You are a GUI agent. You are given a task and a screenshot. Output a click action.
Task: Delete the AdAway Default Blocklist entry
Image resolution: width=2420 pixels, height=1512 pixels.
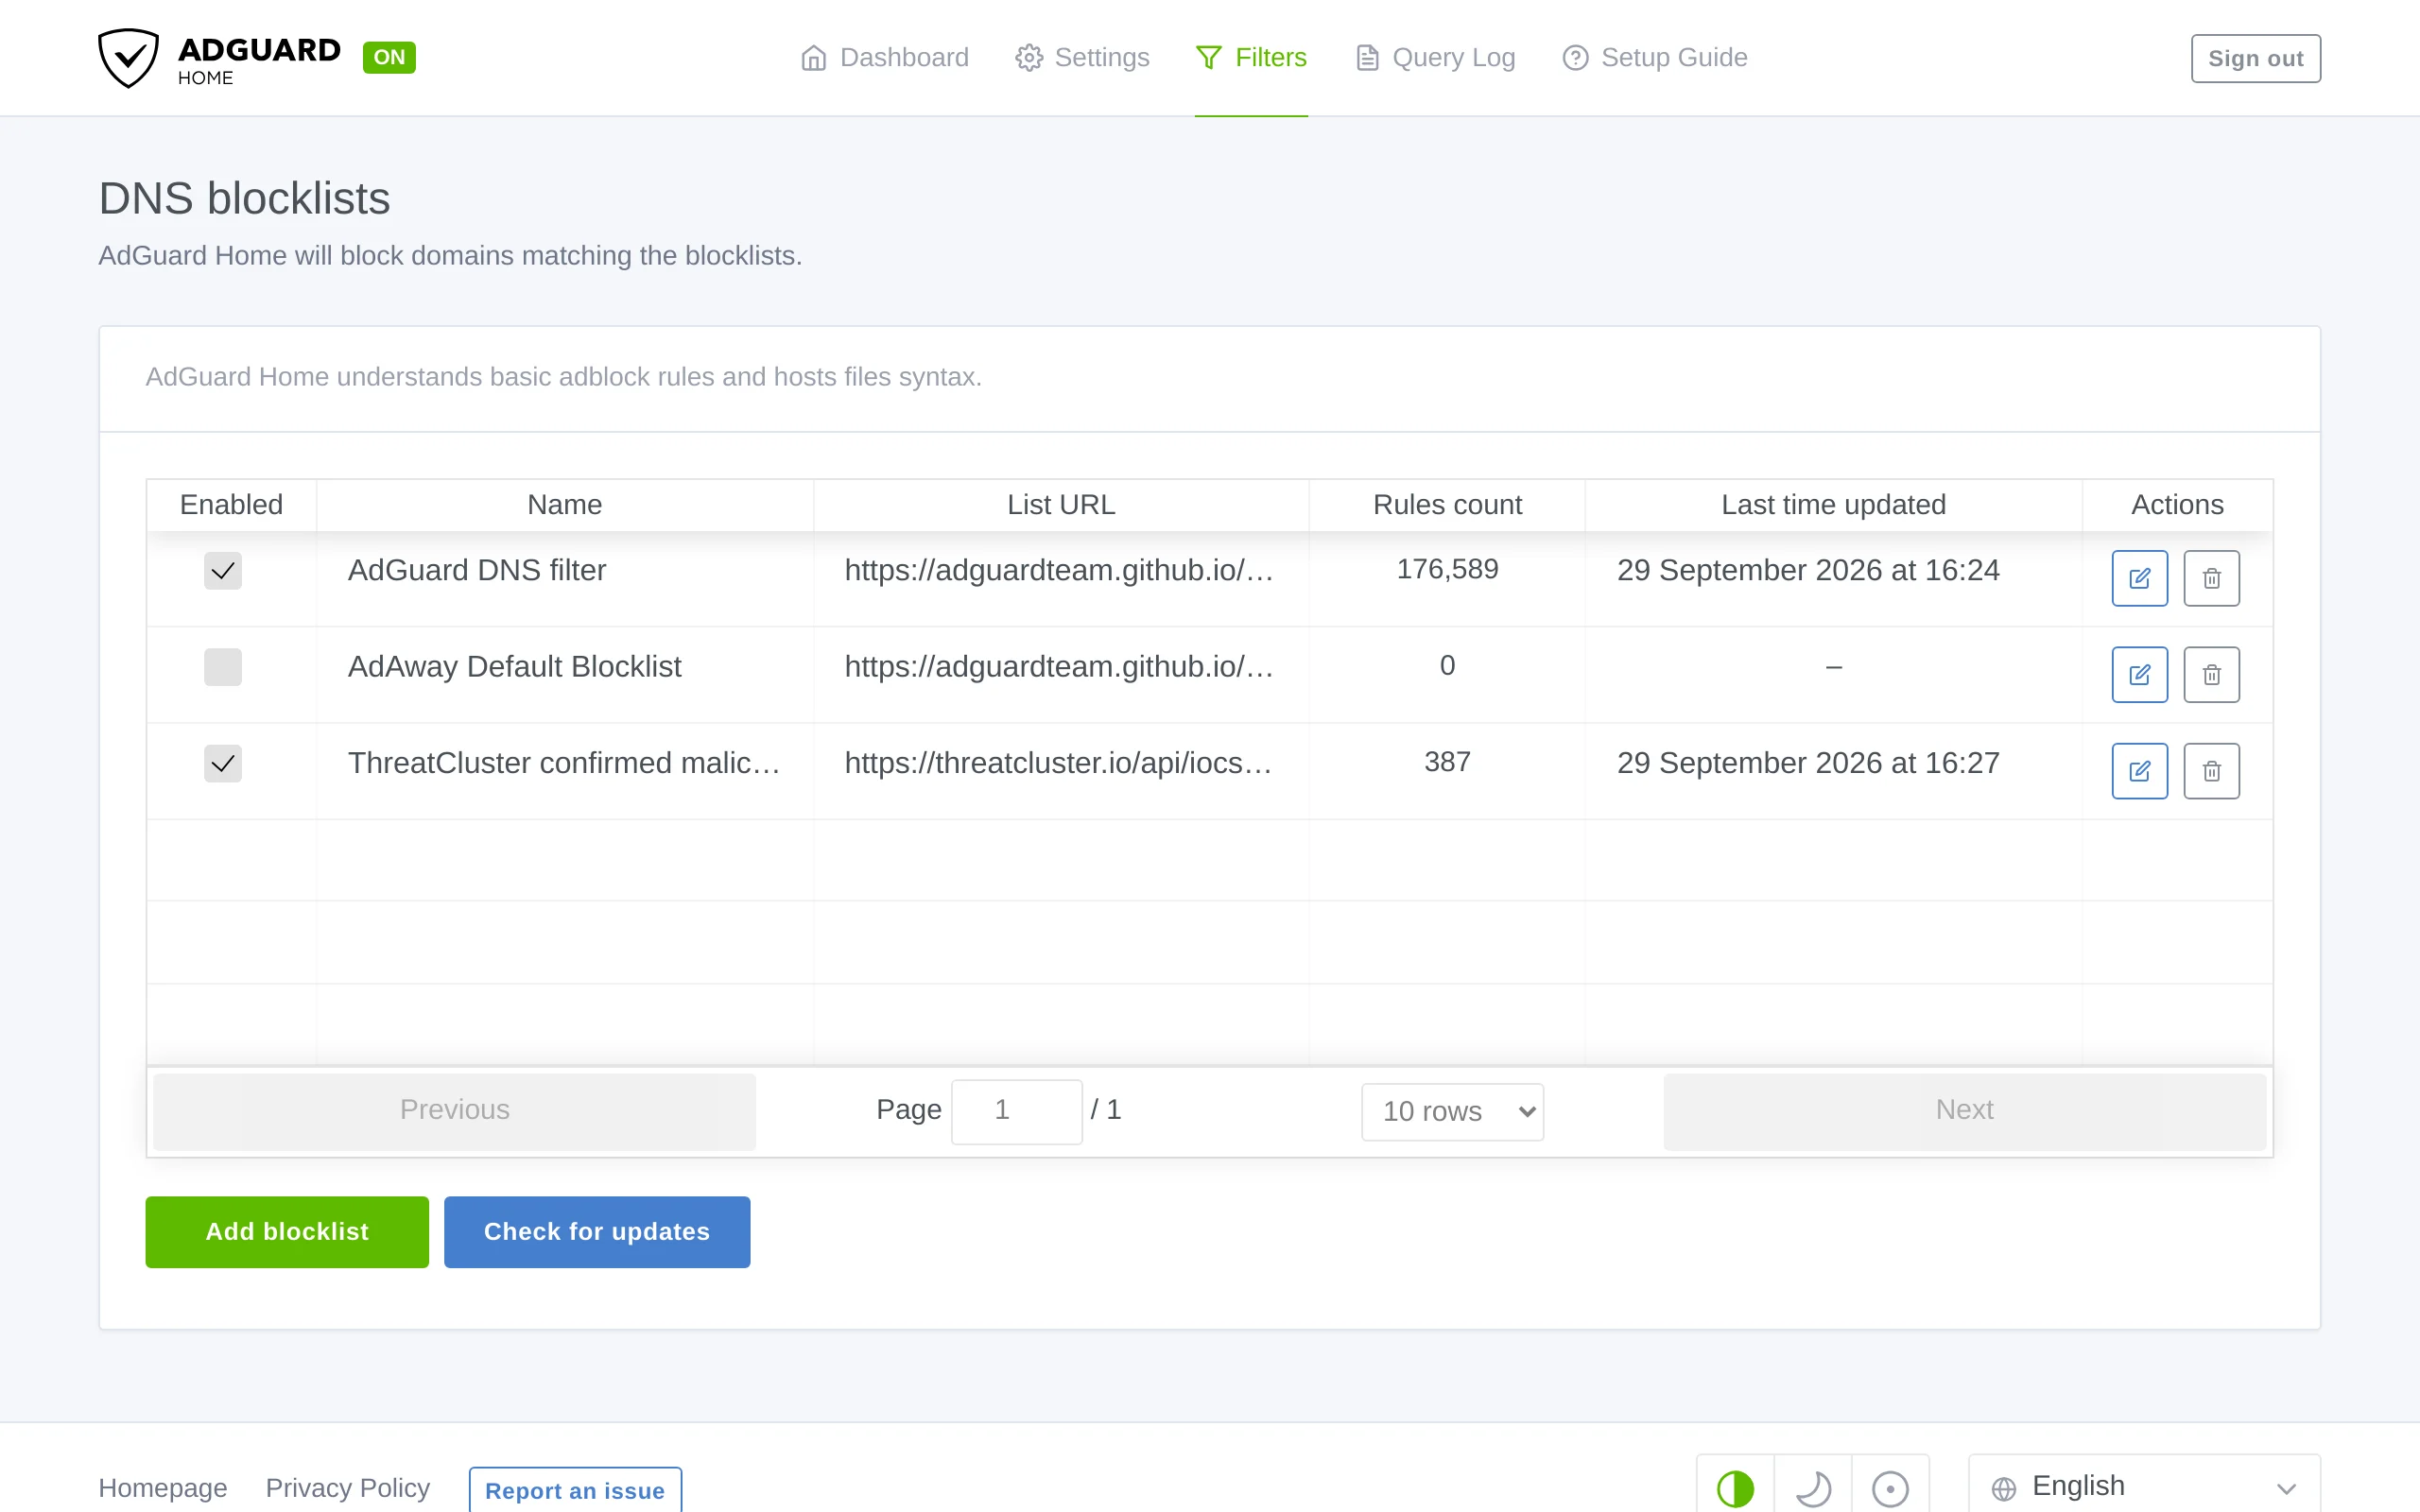(2211, 675)
